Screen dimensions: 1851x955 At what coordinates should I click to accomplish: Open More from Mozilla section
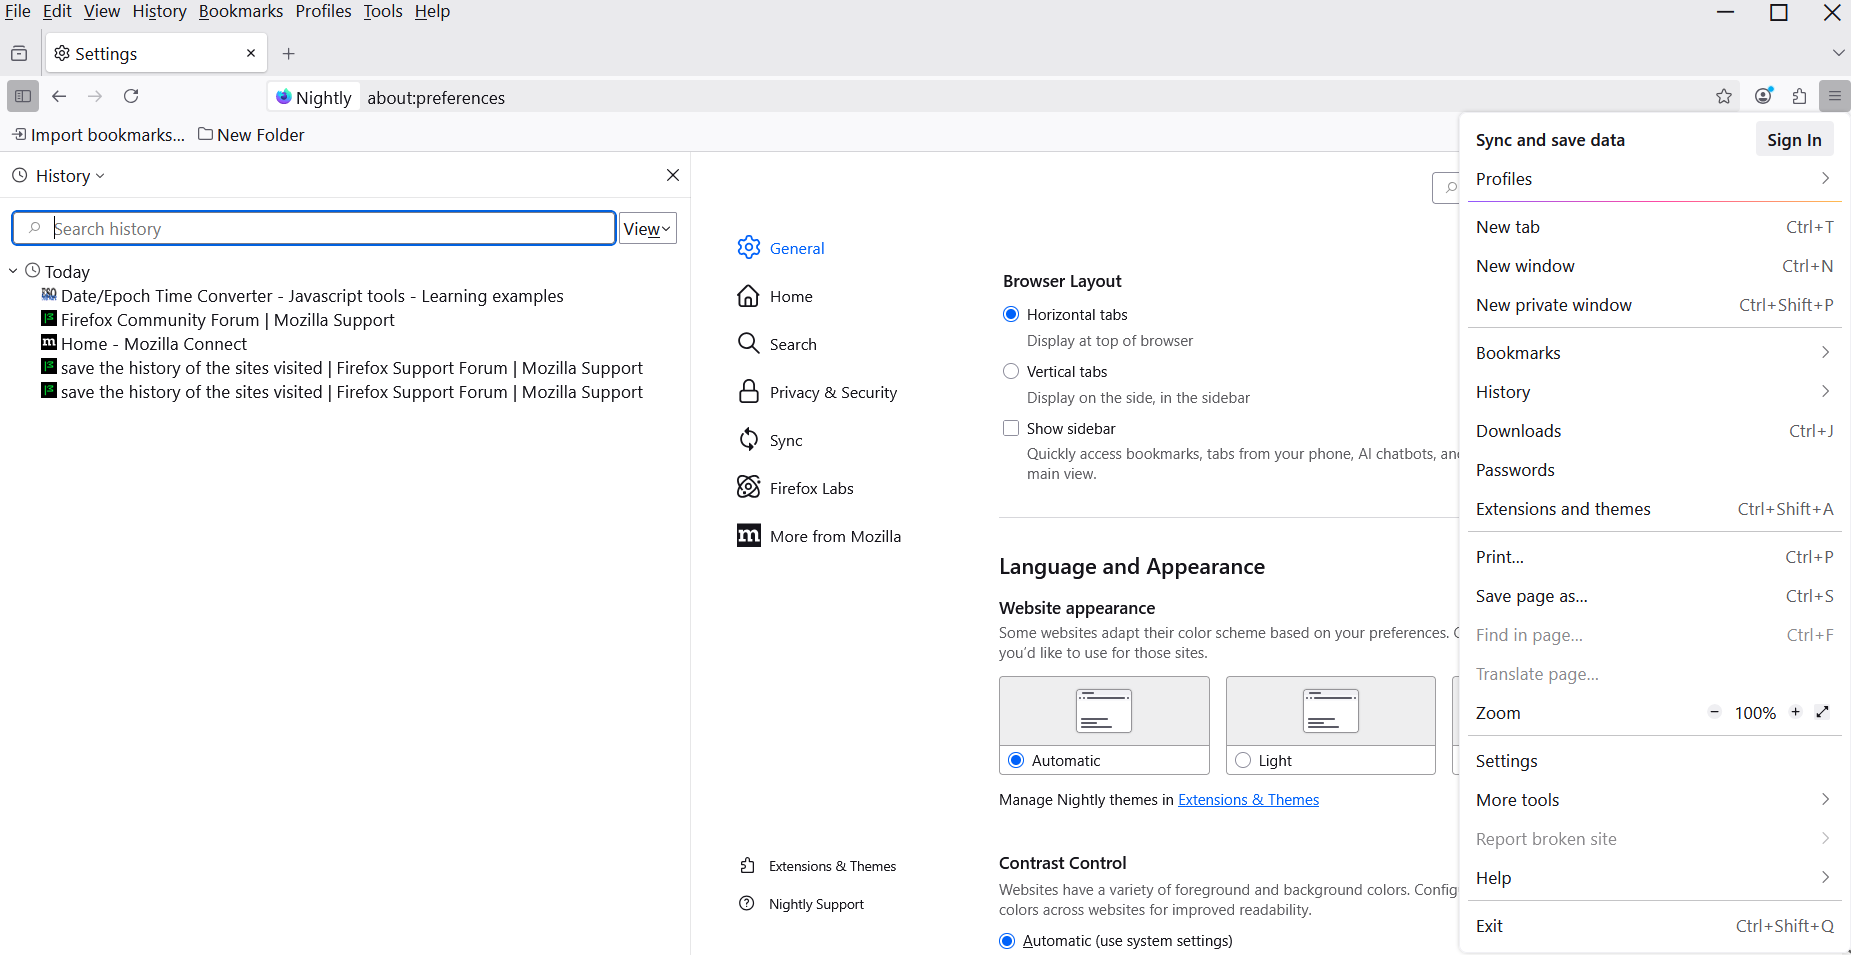coord(819,536)
